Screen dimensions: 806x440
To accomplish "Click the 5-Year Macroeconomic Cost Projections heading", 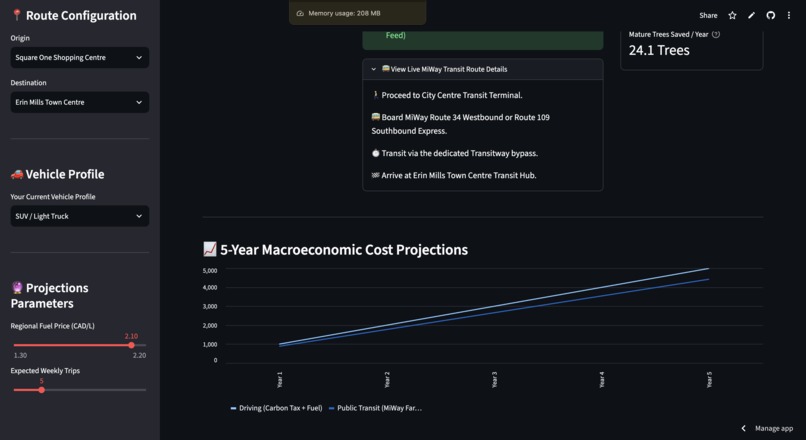I will pos(336,250).
